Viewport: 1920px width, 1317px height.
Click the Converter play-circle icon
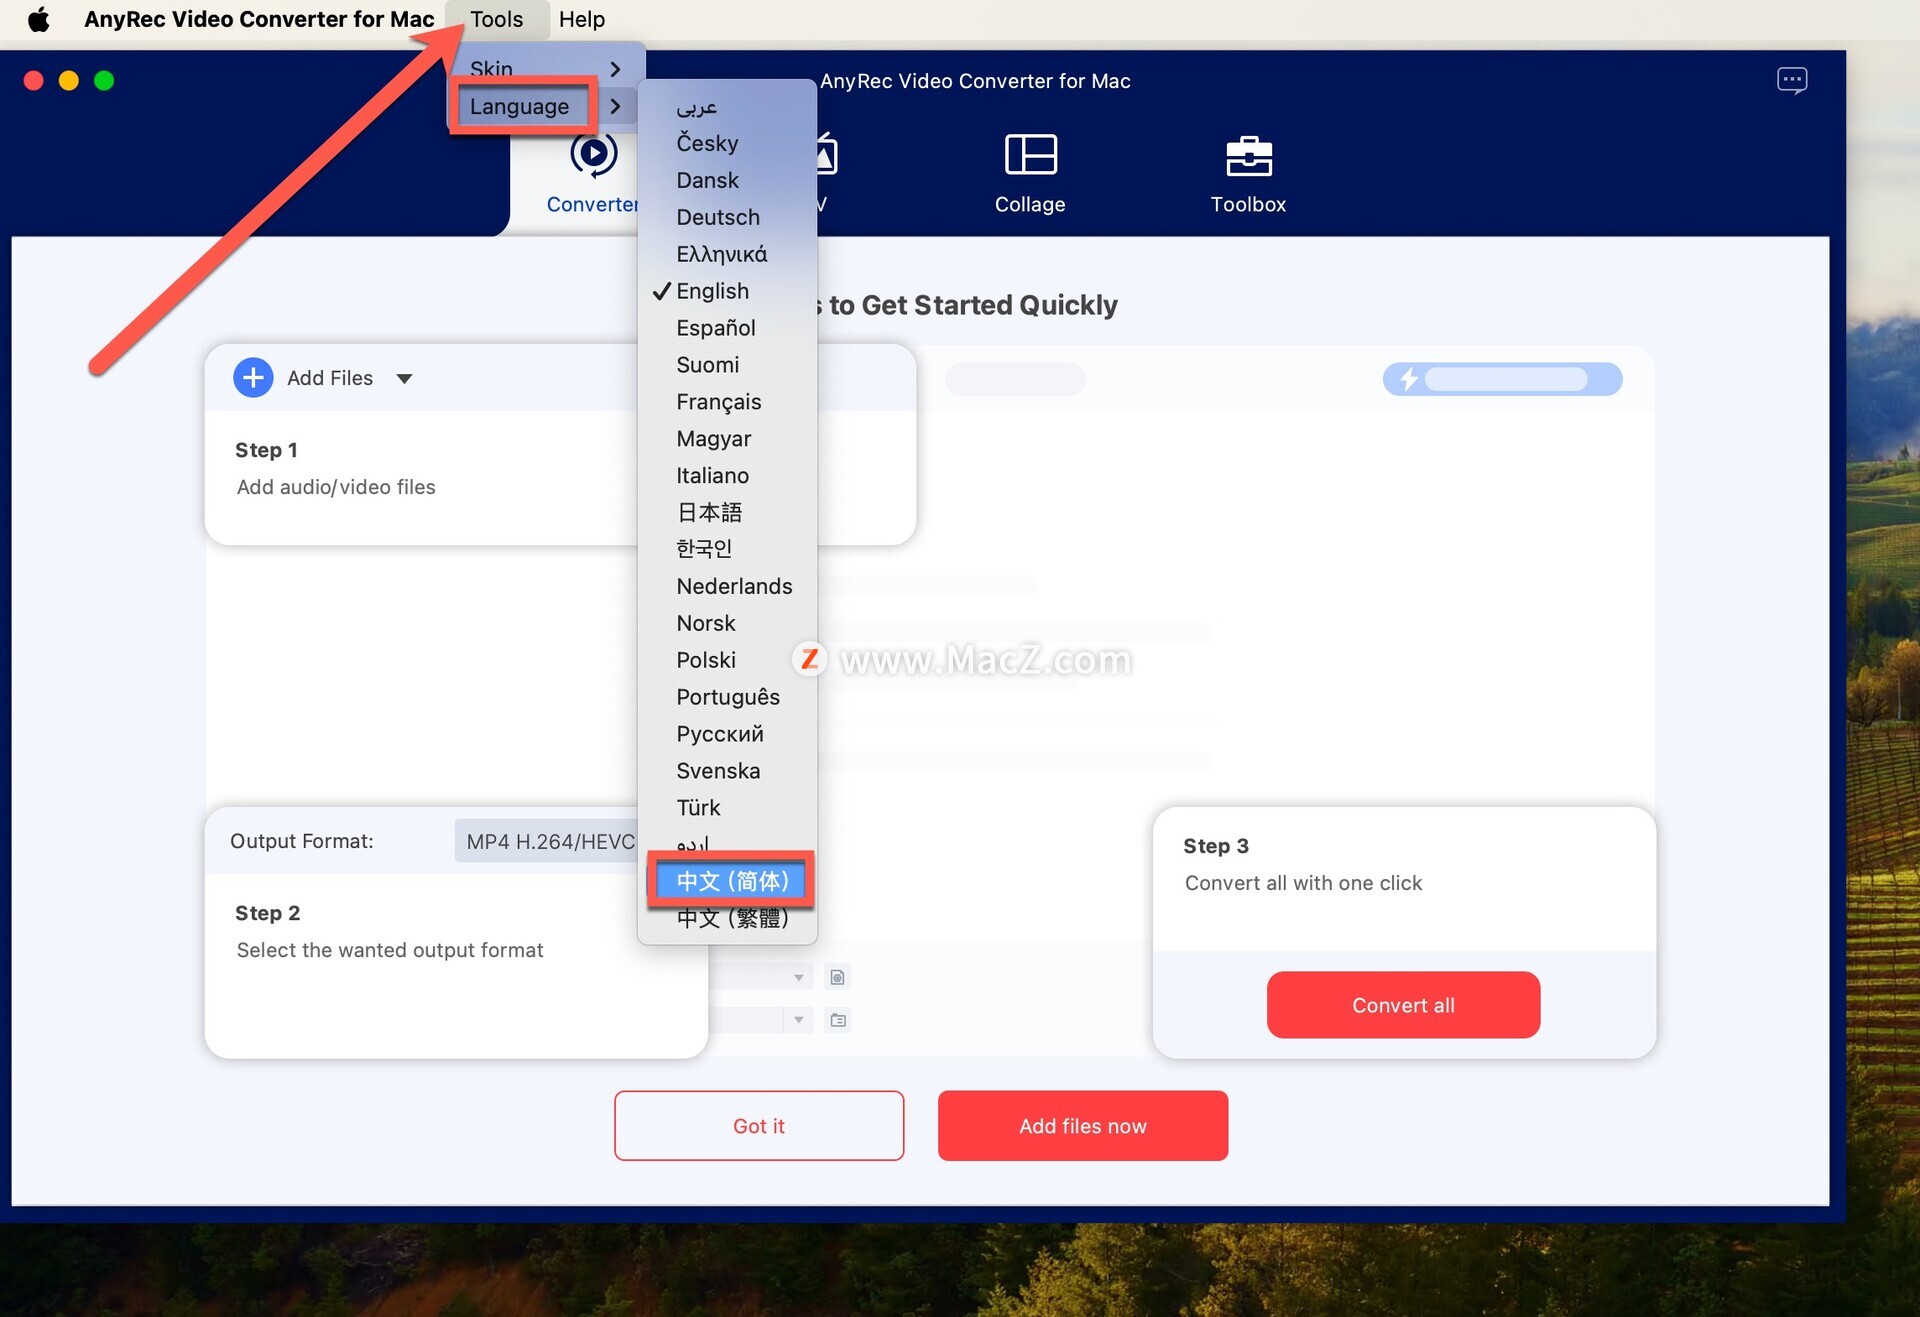(594, 154)
